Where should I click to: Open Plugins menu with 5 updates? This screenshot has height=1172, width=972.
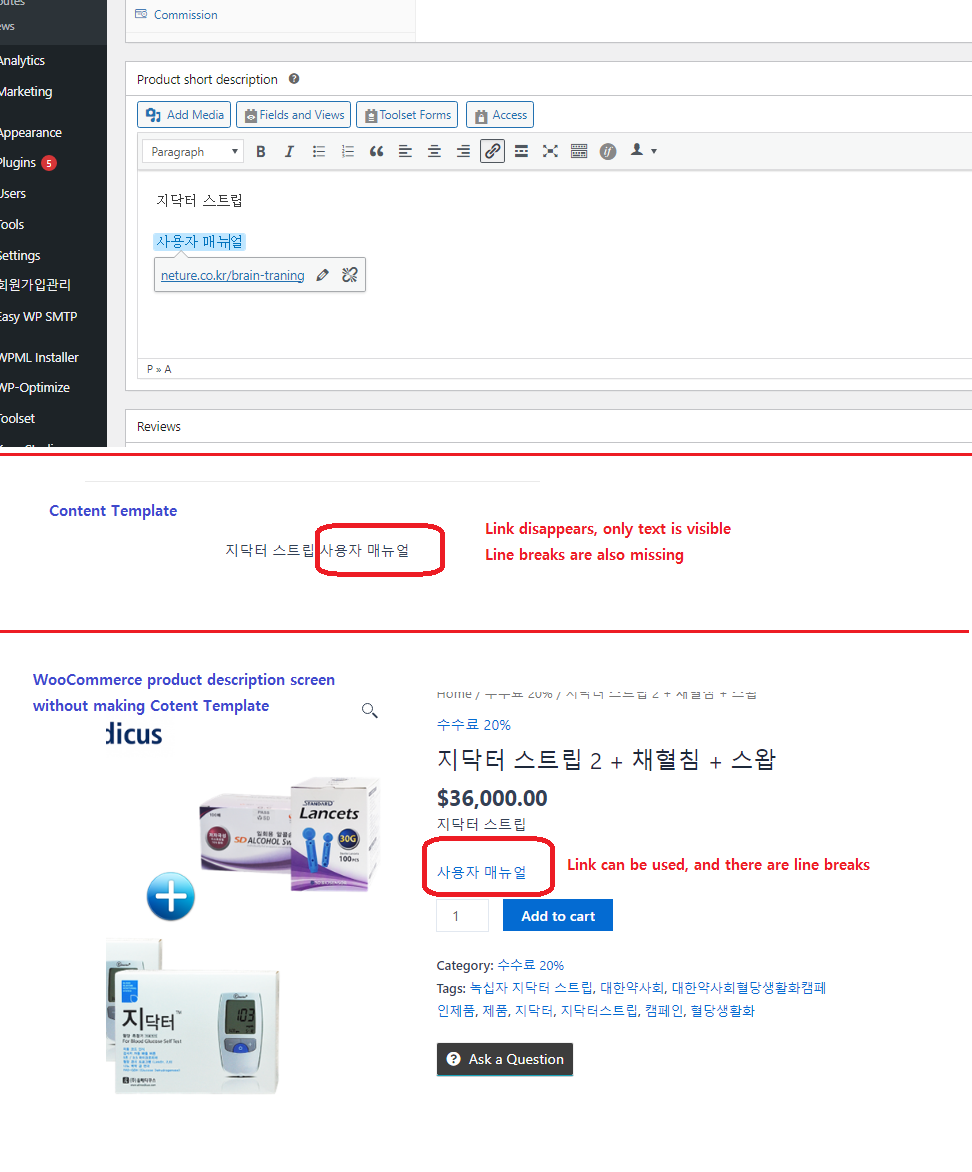pos(28,163)
